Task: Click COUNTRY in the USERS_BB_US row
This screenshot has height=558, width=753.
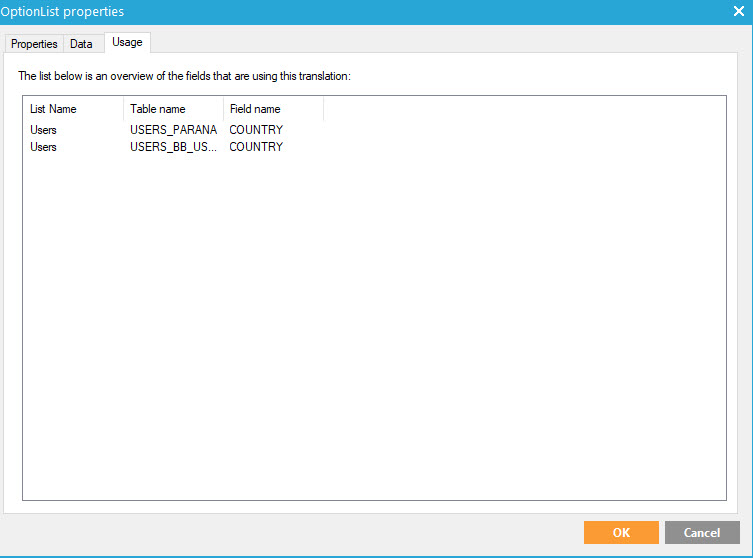Action: (x=256, y=147)
